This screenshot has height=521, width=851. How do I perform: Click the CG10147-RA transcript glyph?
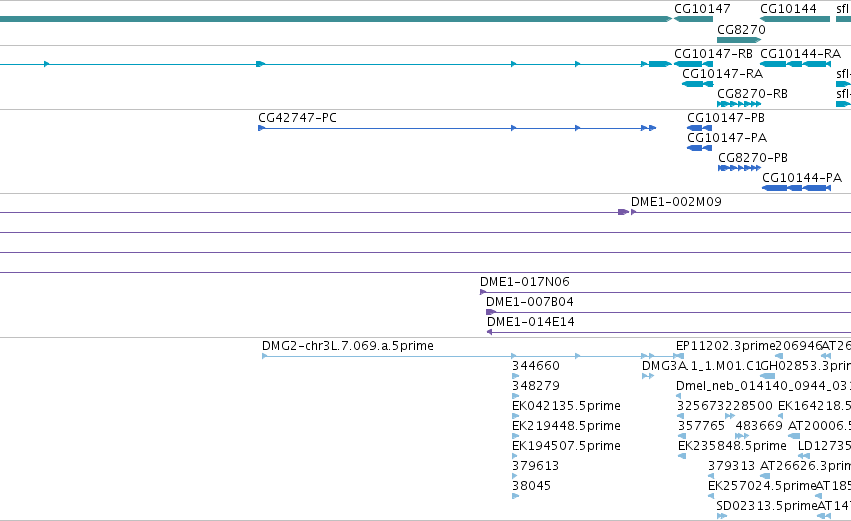pos(697,84)
